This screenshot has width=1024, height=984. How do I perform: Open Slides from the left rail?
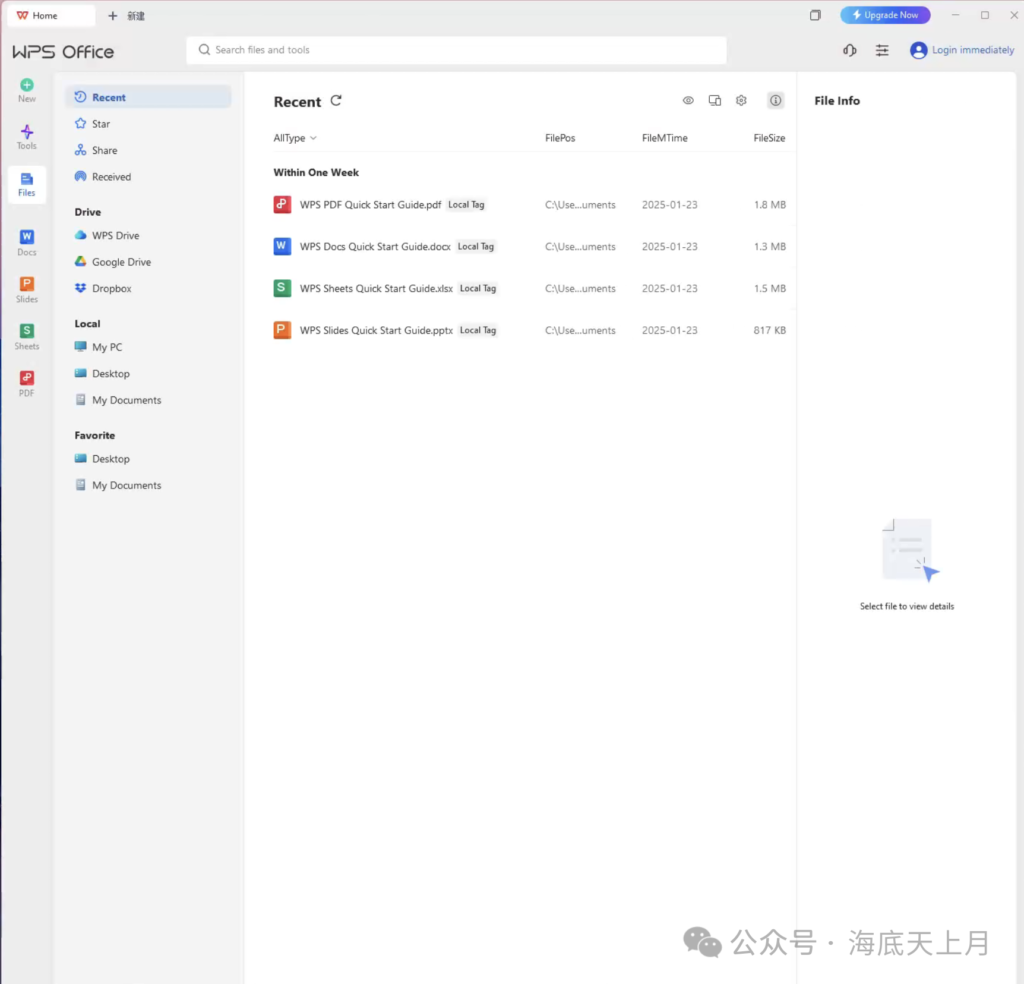pos(27,289)
